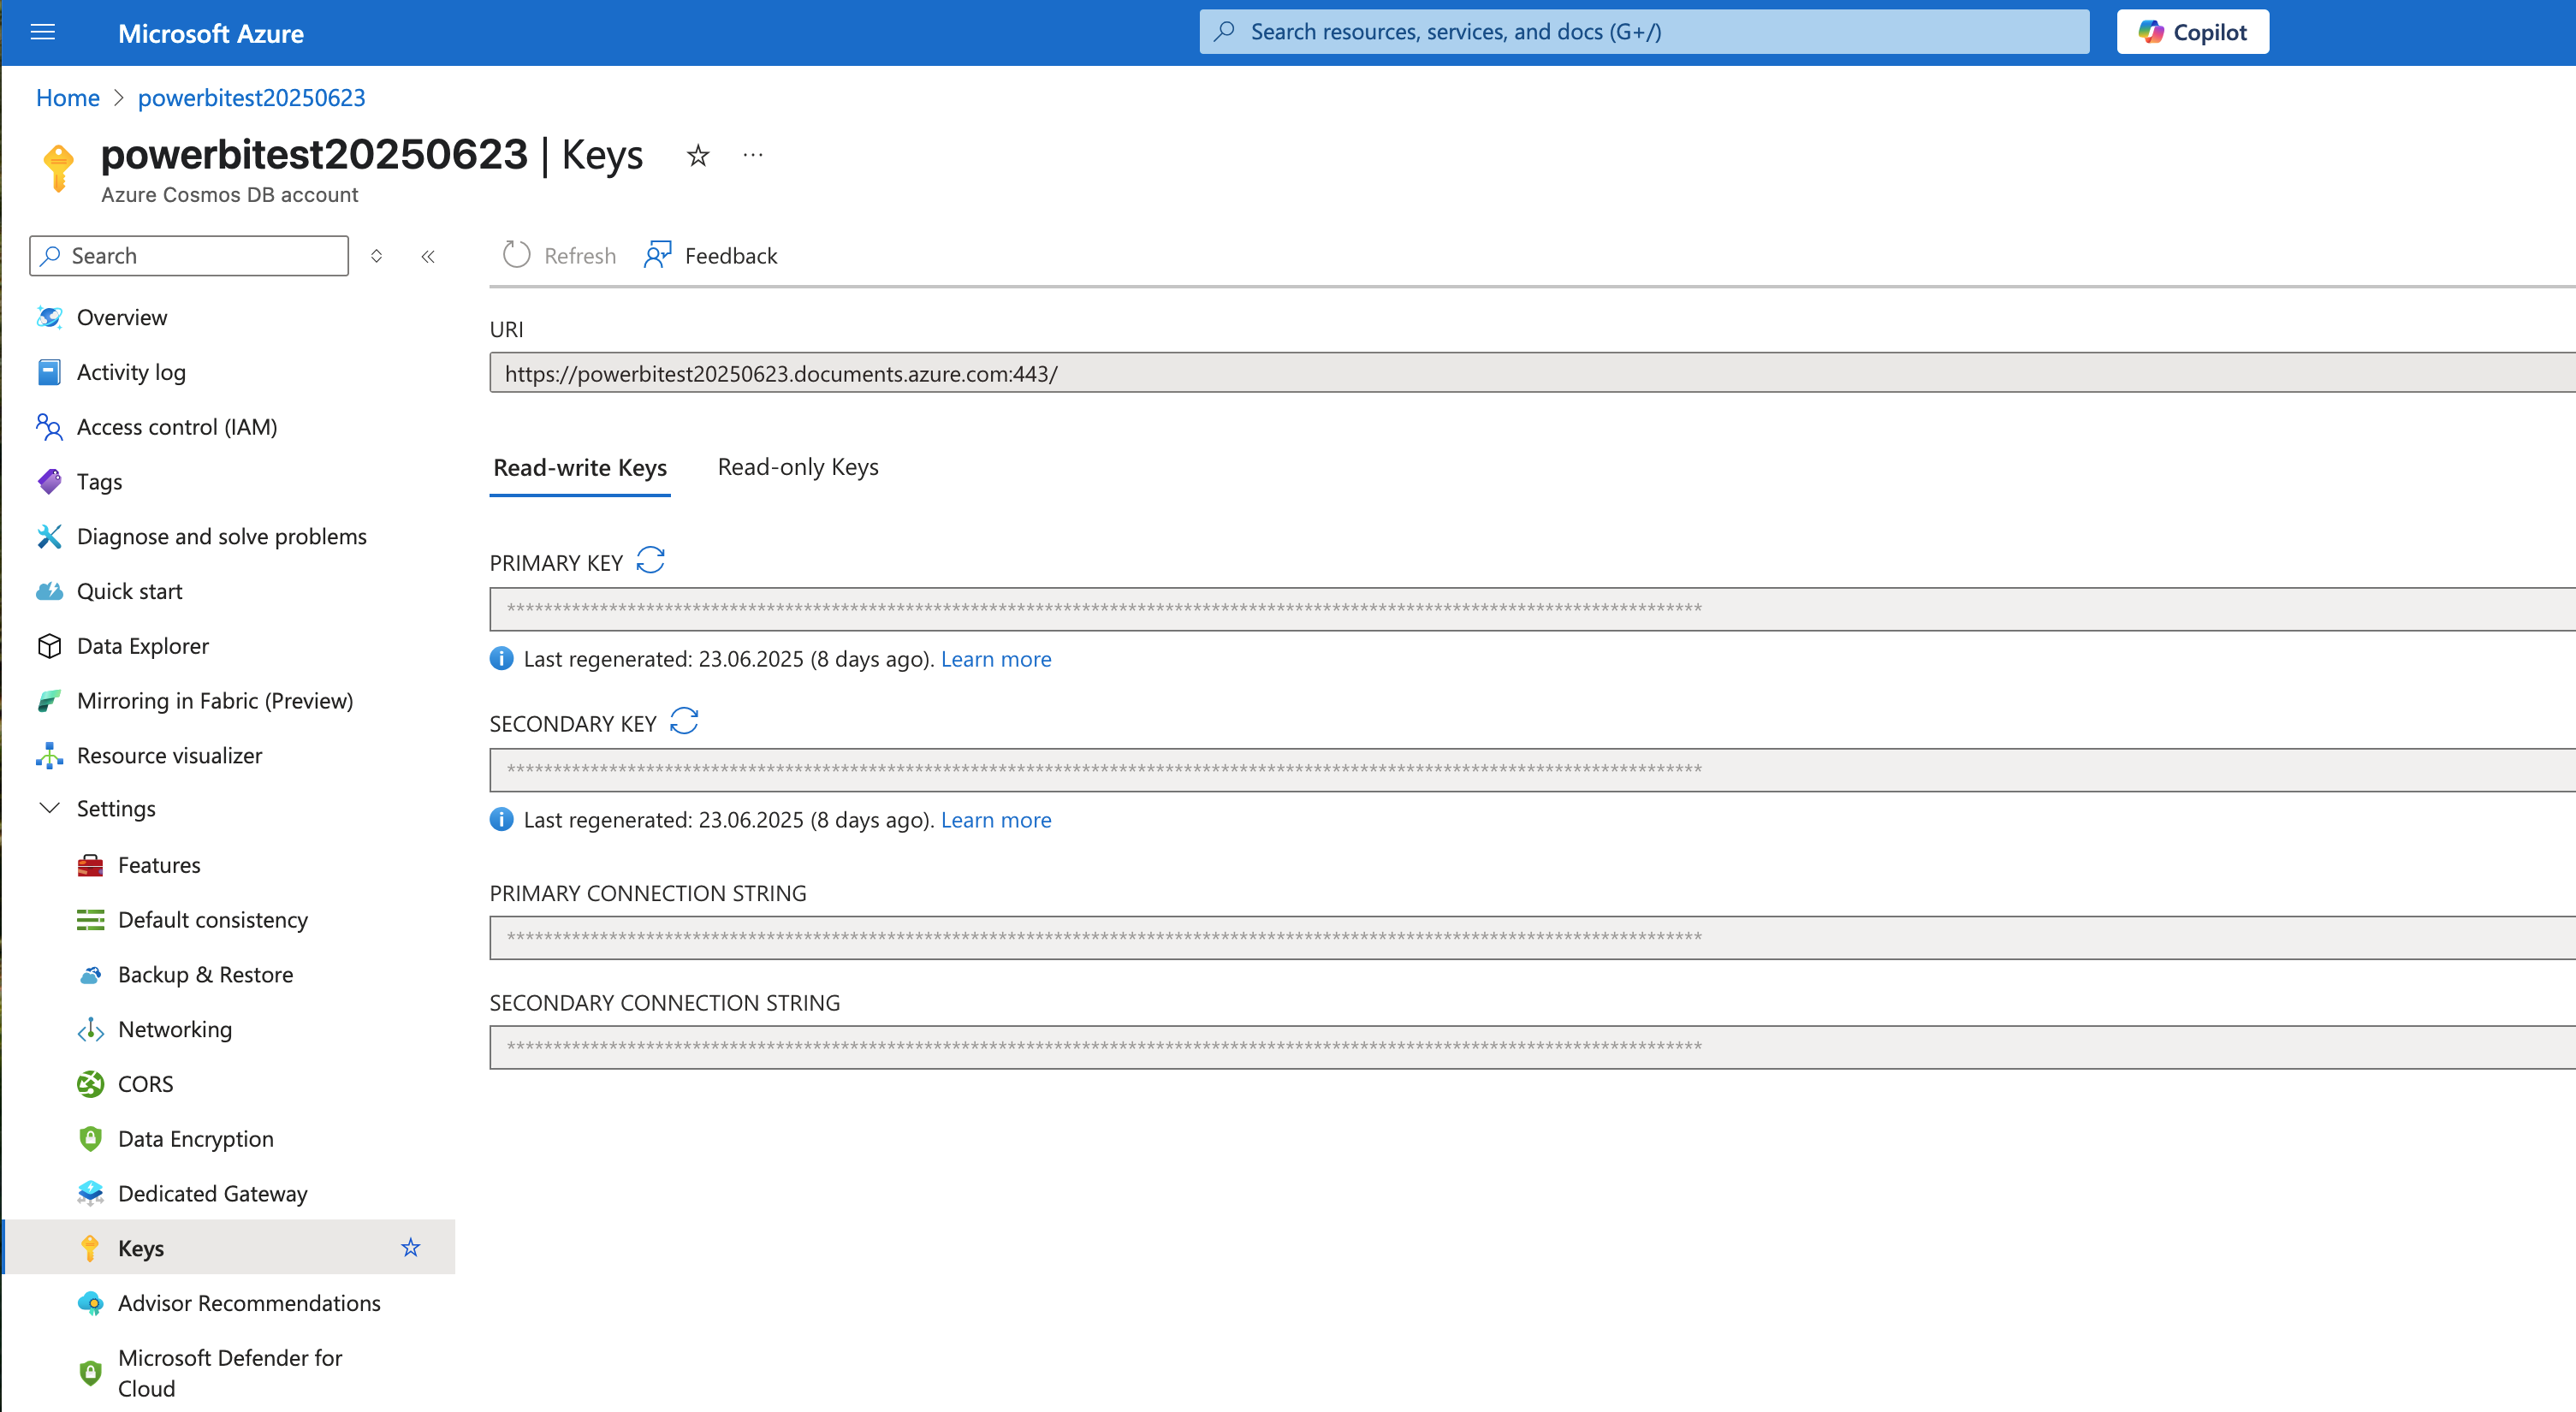Select the Keys menu item
Image resolution: width=2576 pixels, height=1412 pixels.
pos(228,1248)
